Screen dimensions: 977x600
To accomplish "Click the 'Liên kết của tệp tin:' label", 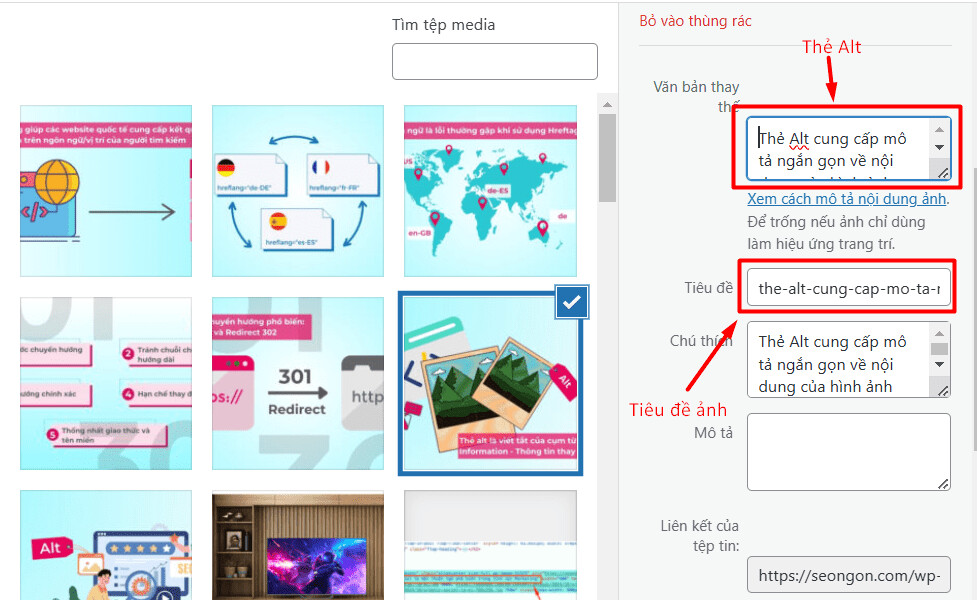I will 700,536.
